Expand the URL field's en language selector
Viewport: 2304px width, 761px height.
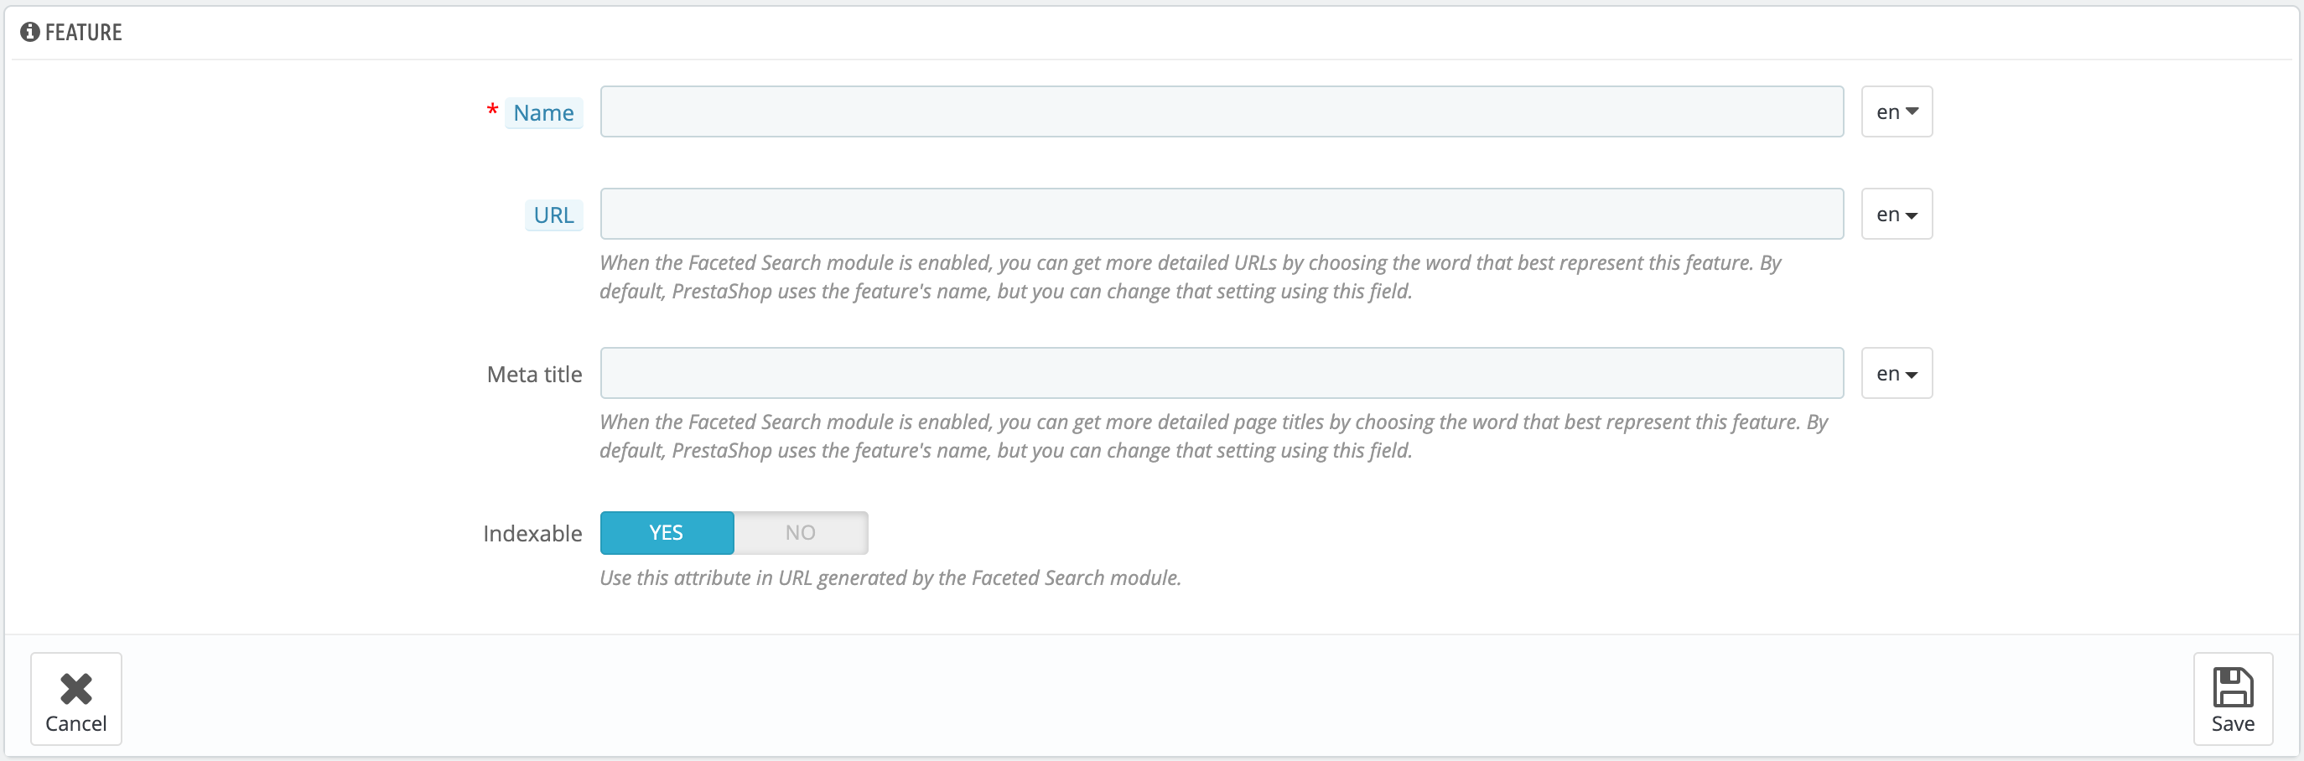point(1896,214)
